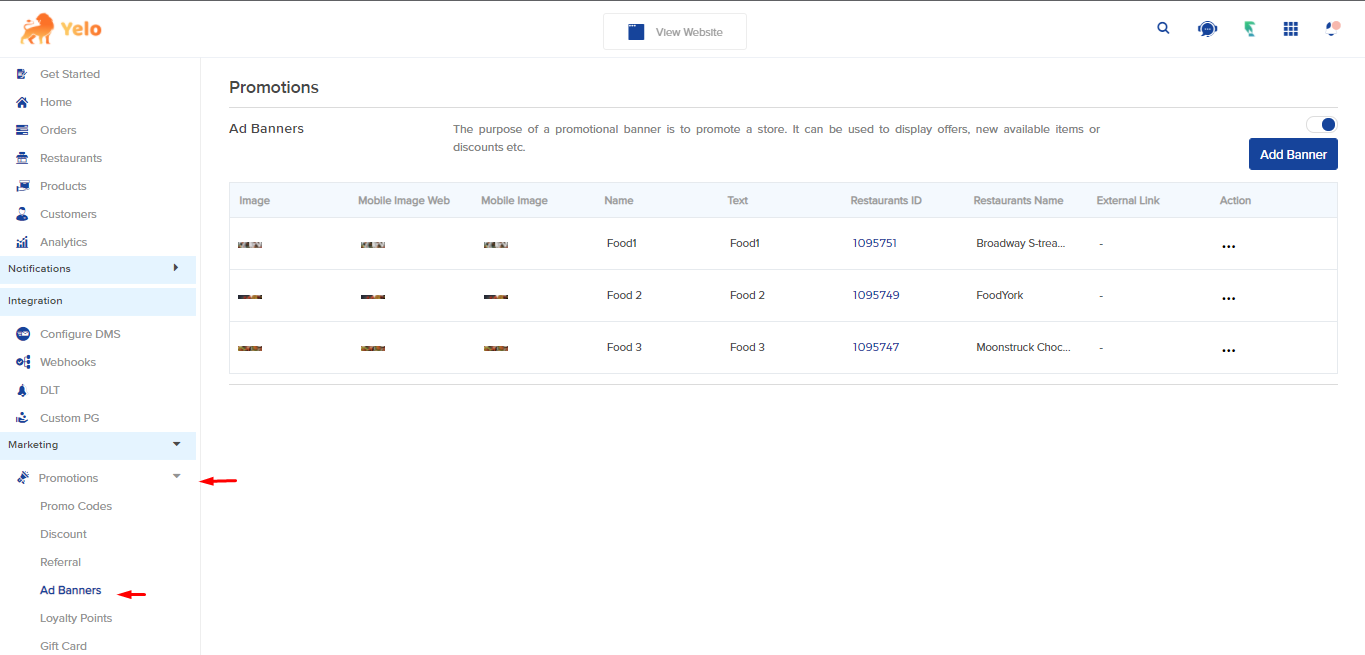Open the apps grid icon
This screenshot has width=1365, height=655.
[1290, 29]
